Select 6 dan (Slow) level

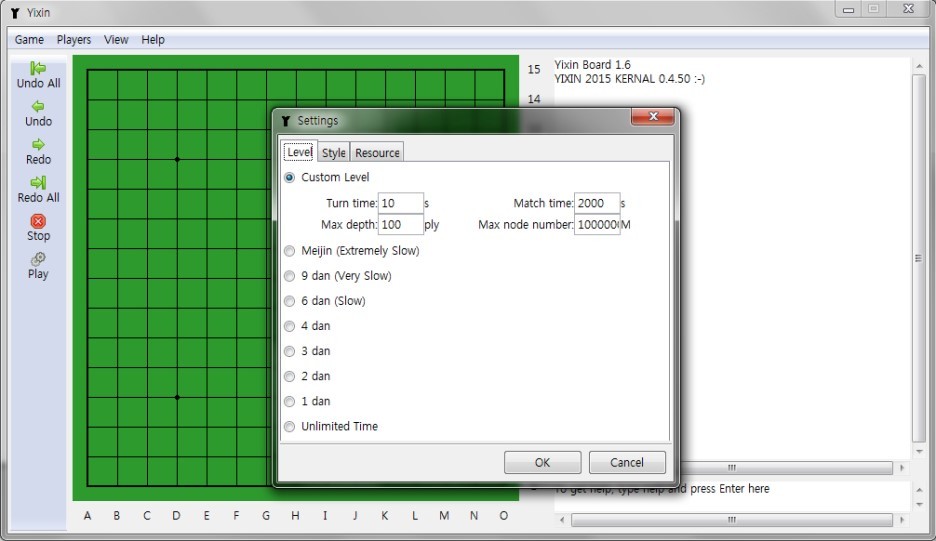(x=290, y=301)
